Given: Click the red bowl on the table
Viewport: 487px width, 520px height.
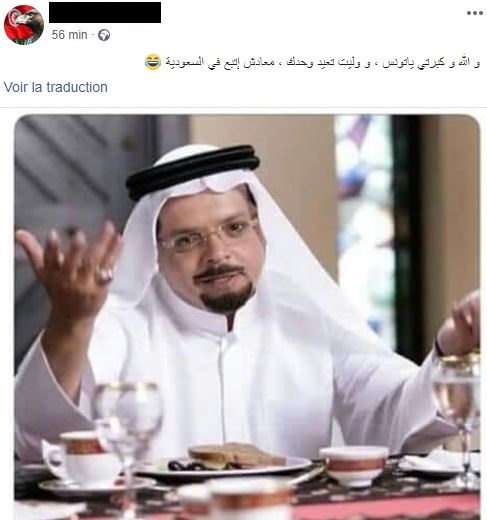Looking at the screenshot, I should click(x=354, y=465).
